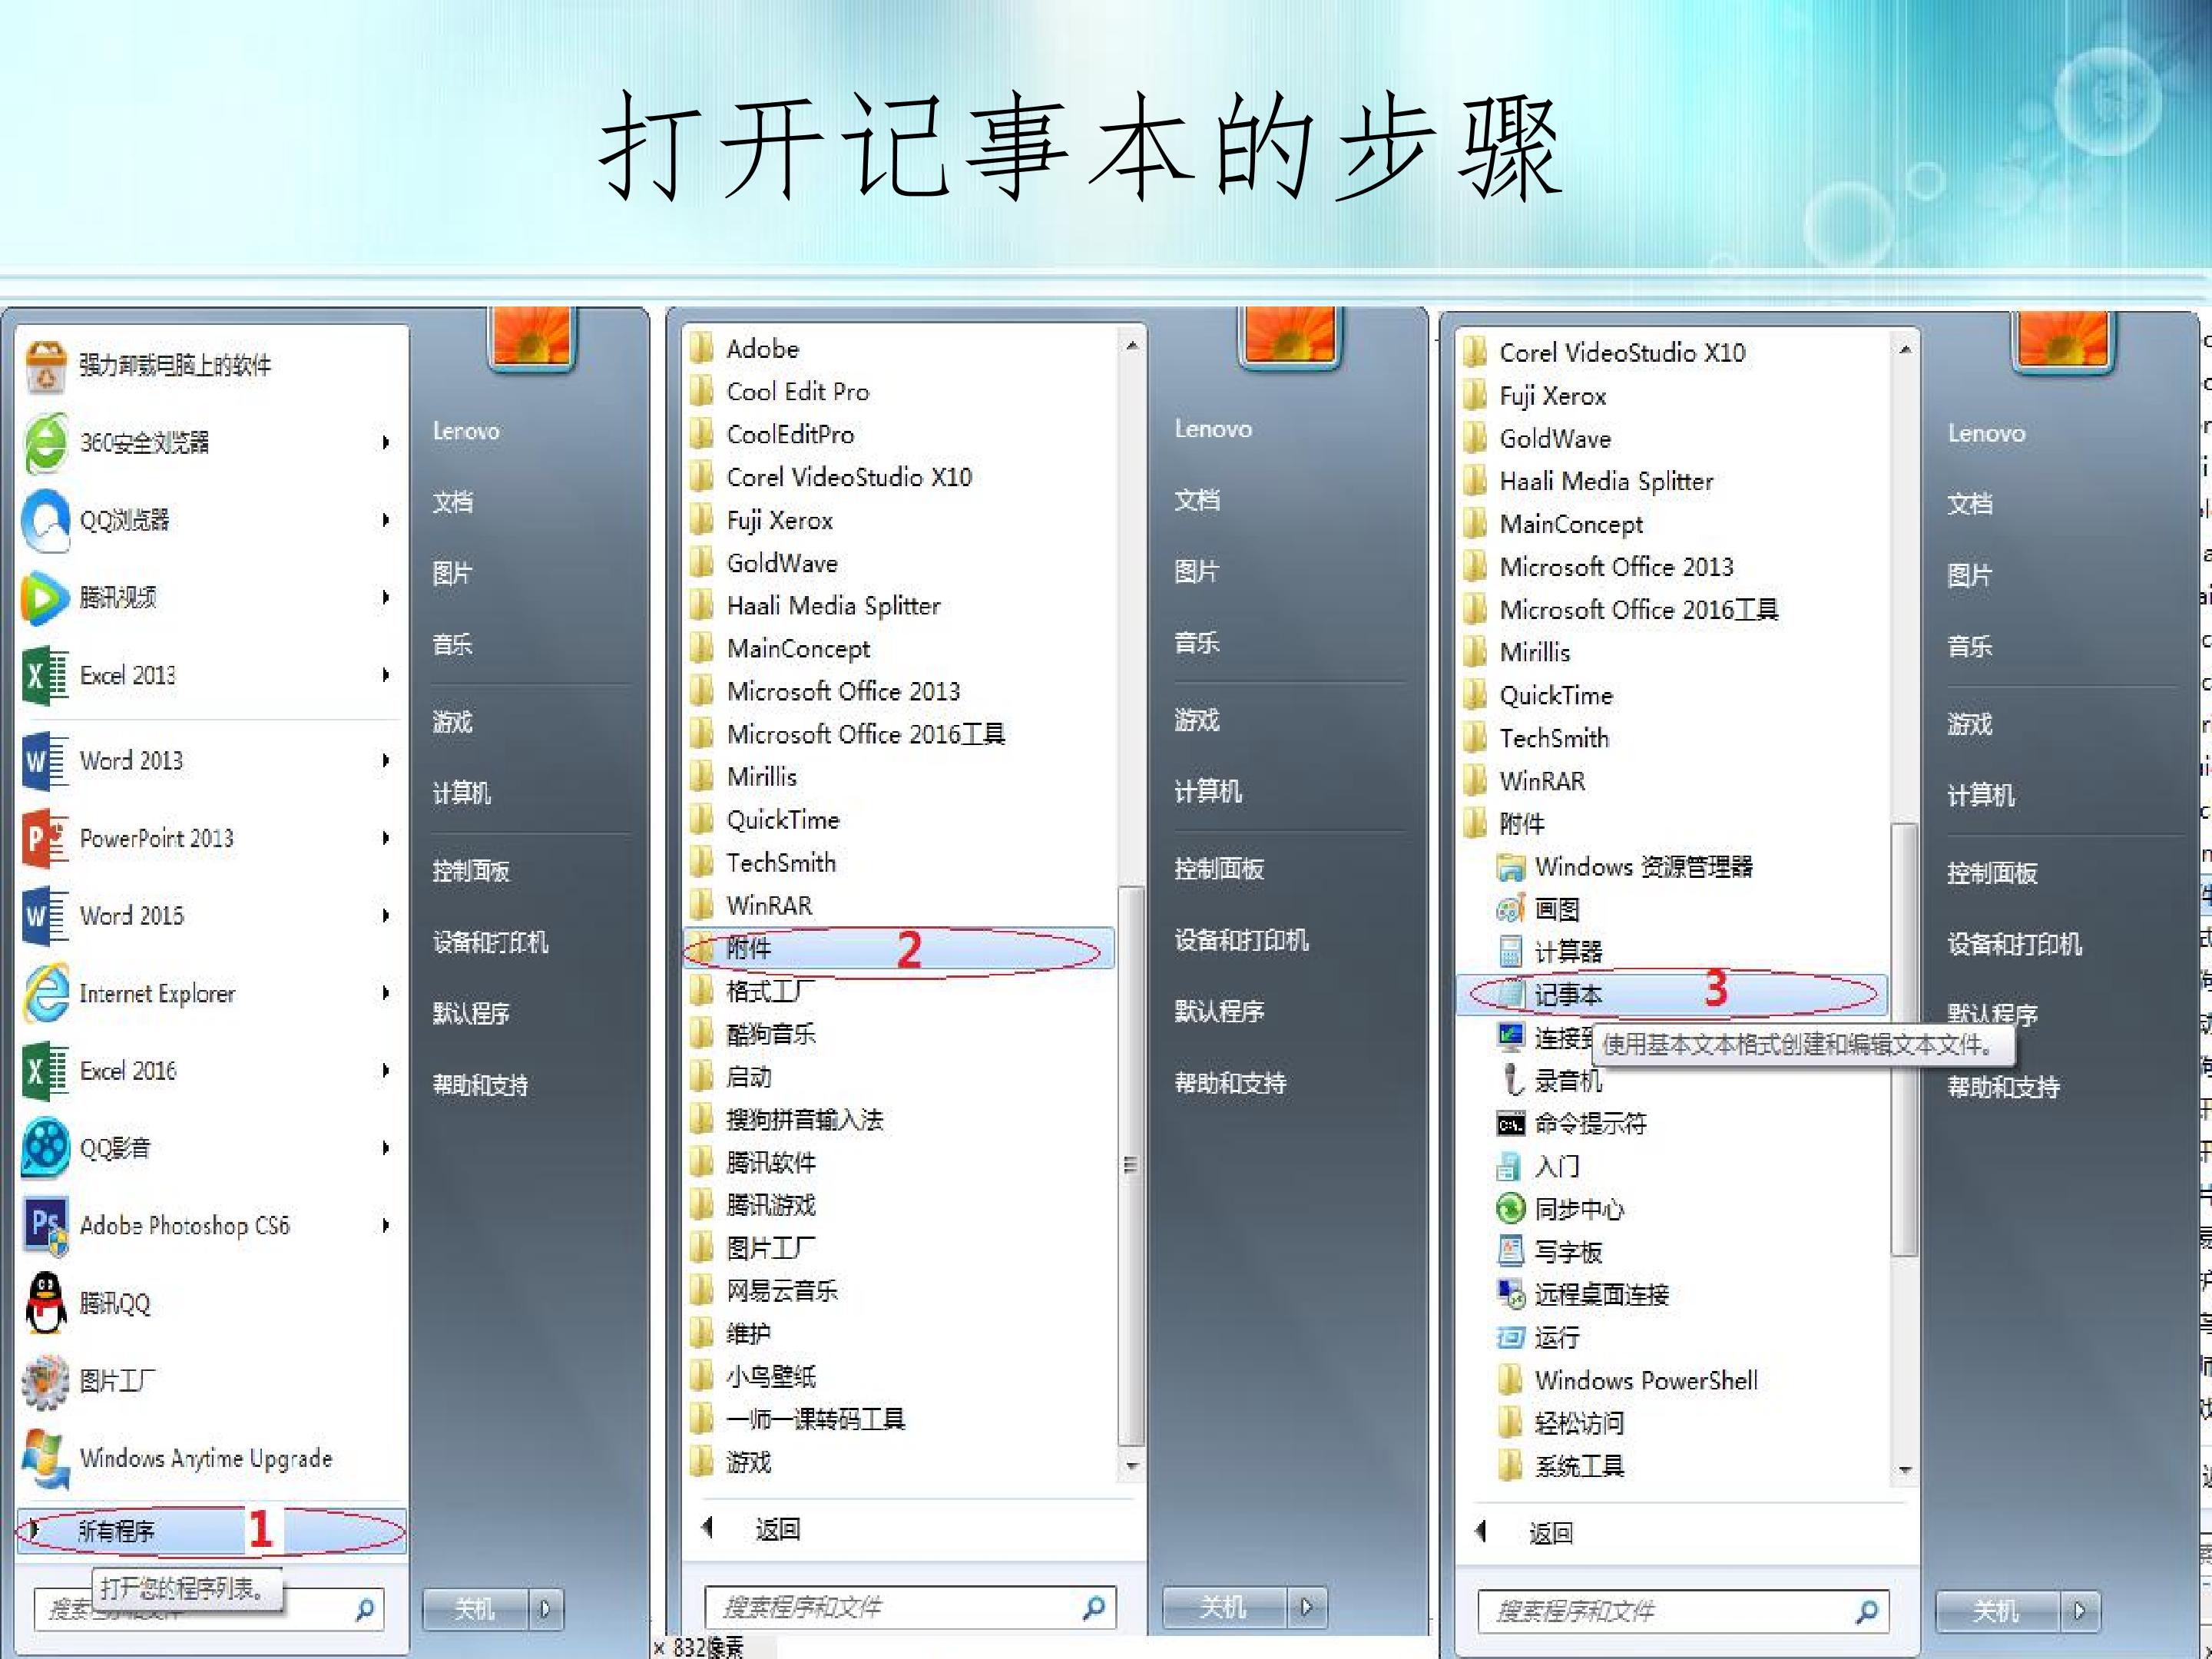Expand the arrow beside Internet Explorer

(x=386, y=993)
